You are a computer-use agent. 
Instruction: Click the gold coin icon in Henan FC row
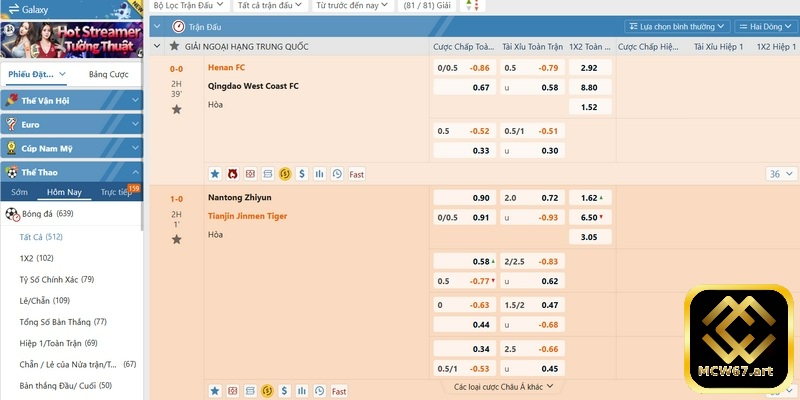(285, 173)
